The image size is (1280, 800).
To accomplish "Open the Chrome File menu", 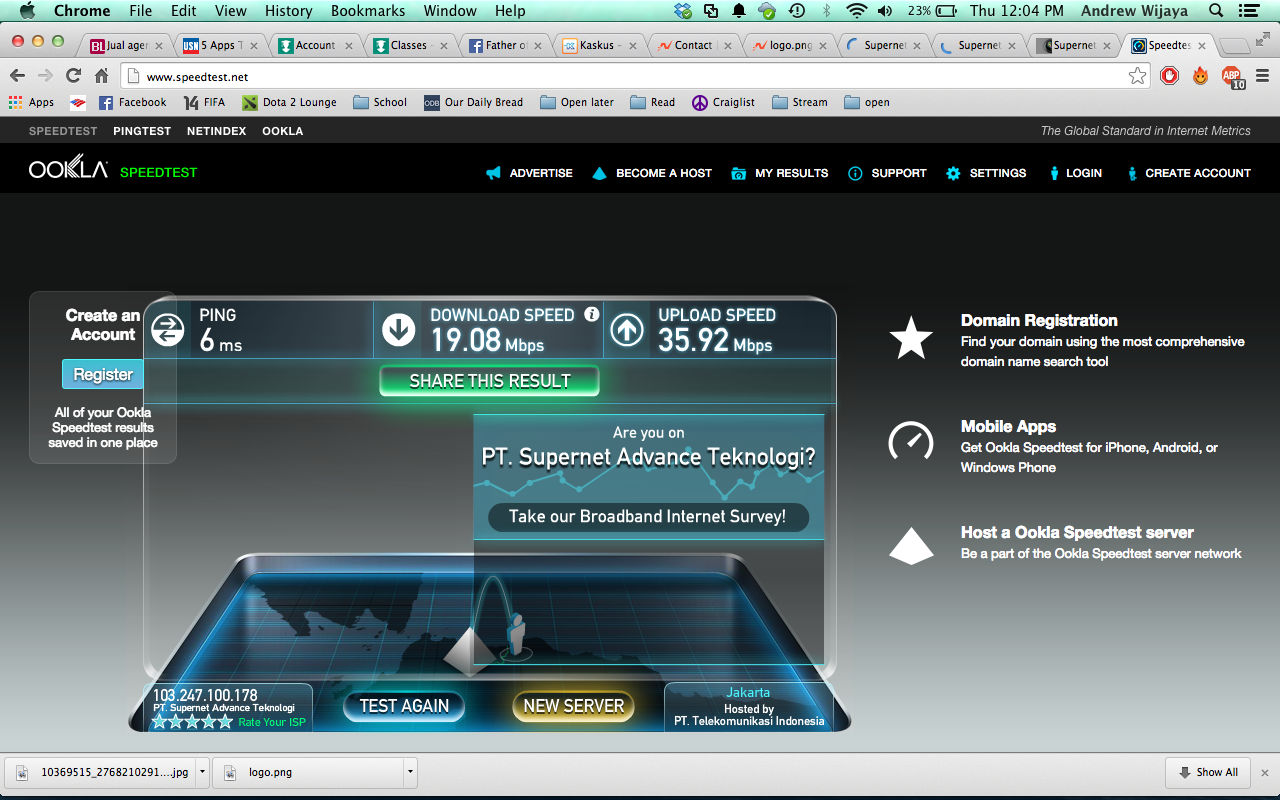I will pos(141,11).
